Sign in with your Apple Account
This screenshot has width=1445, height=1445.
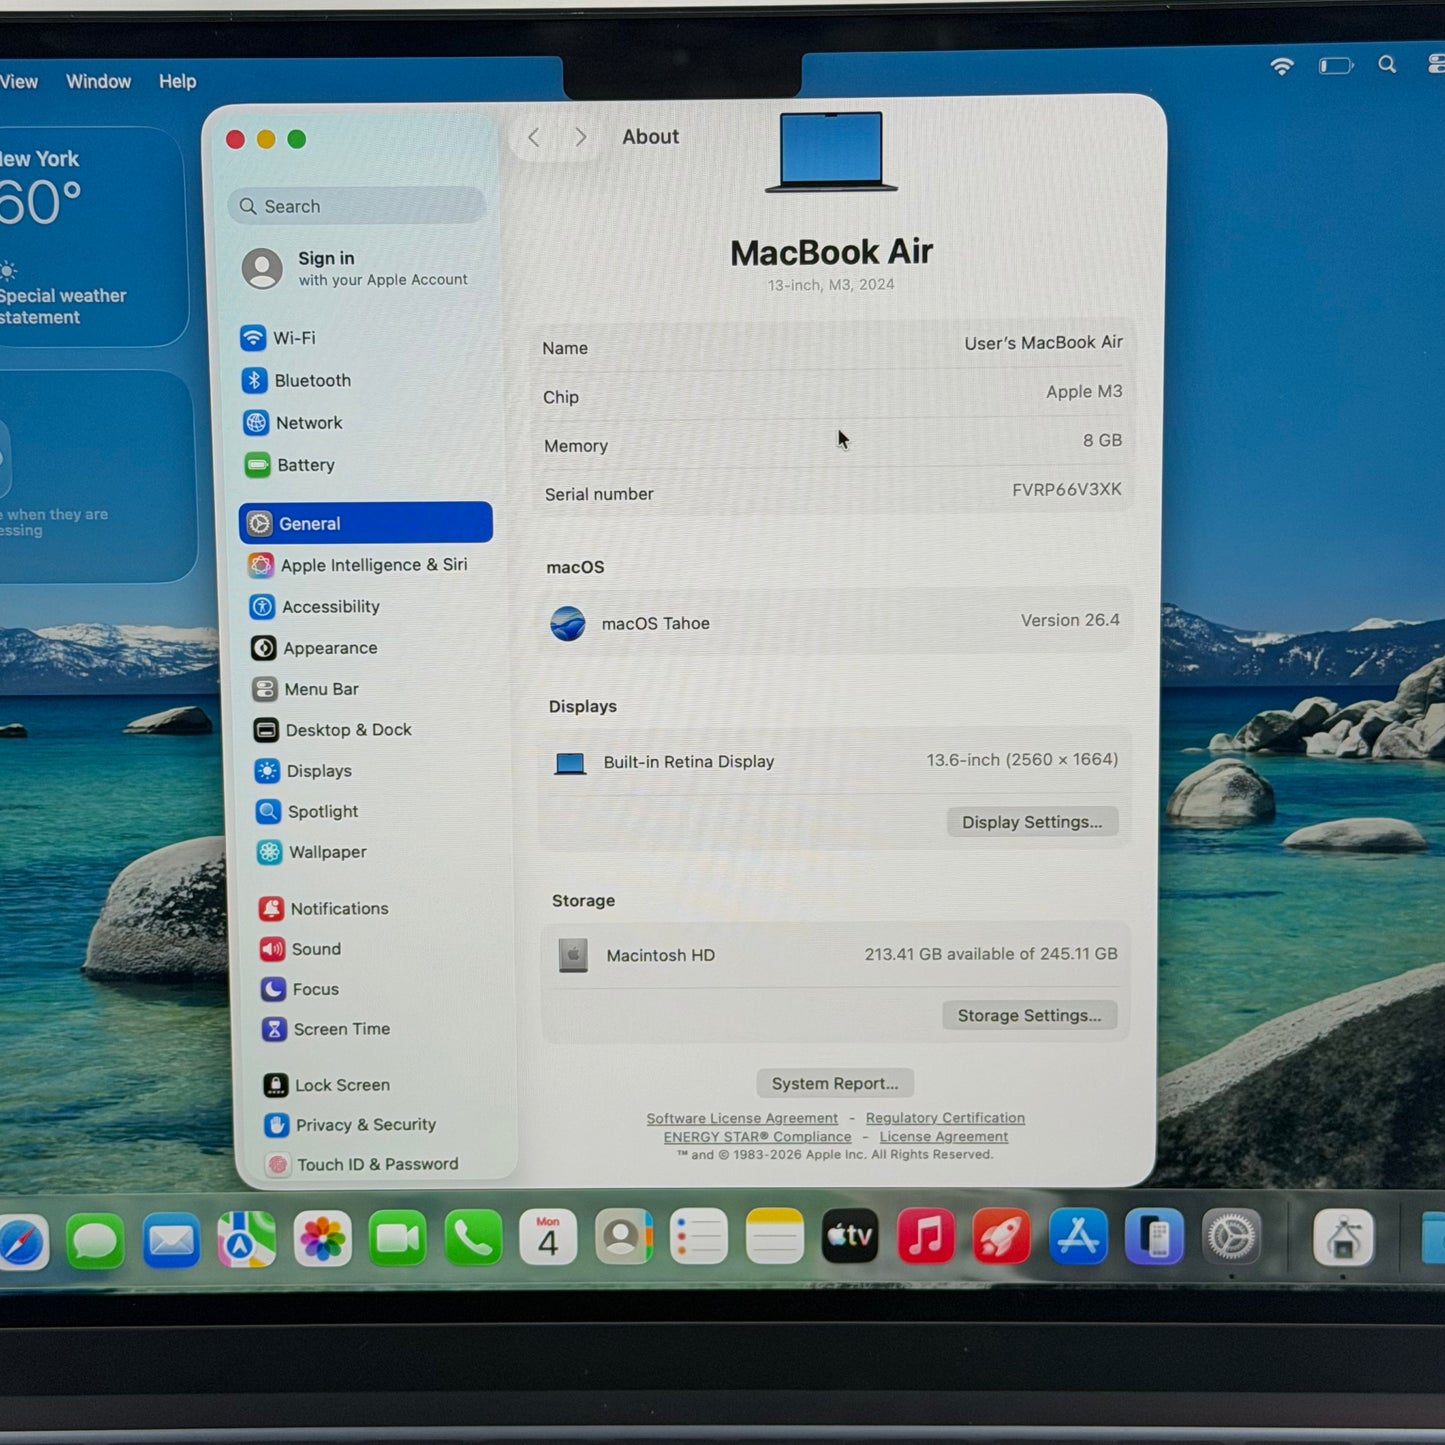pyautogui.click(x=356, y=268)
